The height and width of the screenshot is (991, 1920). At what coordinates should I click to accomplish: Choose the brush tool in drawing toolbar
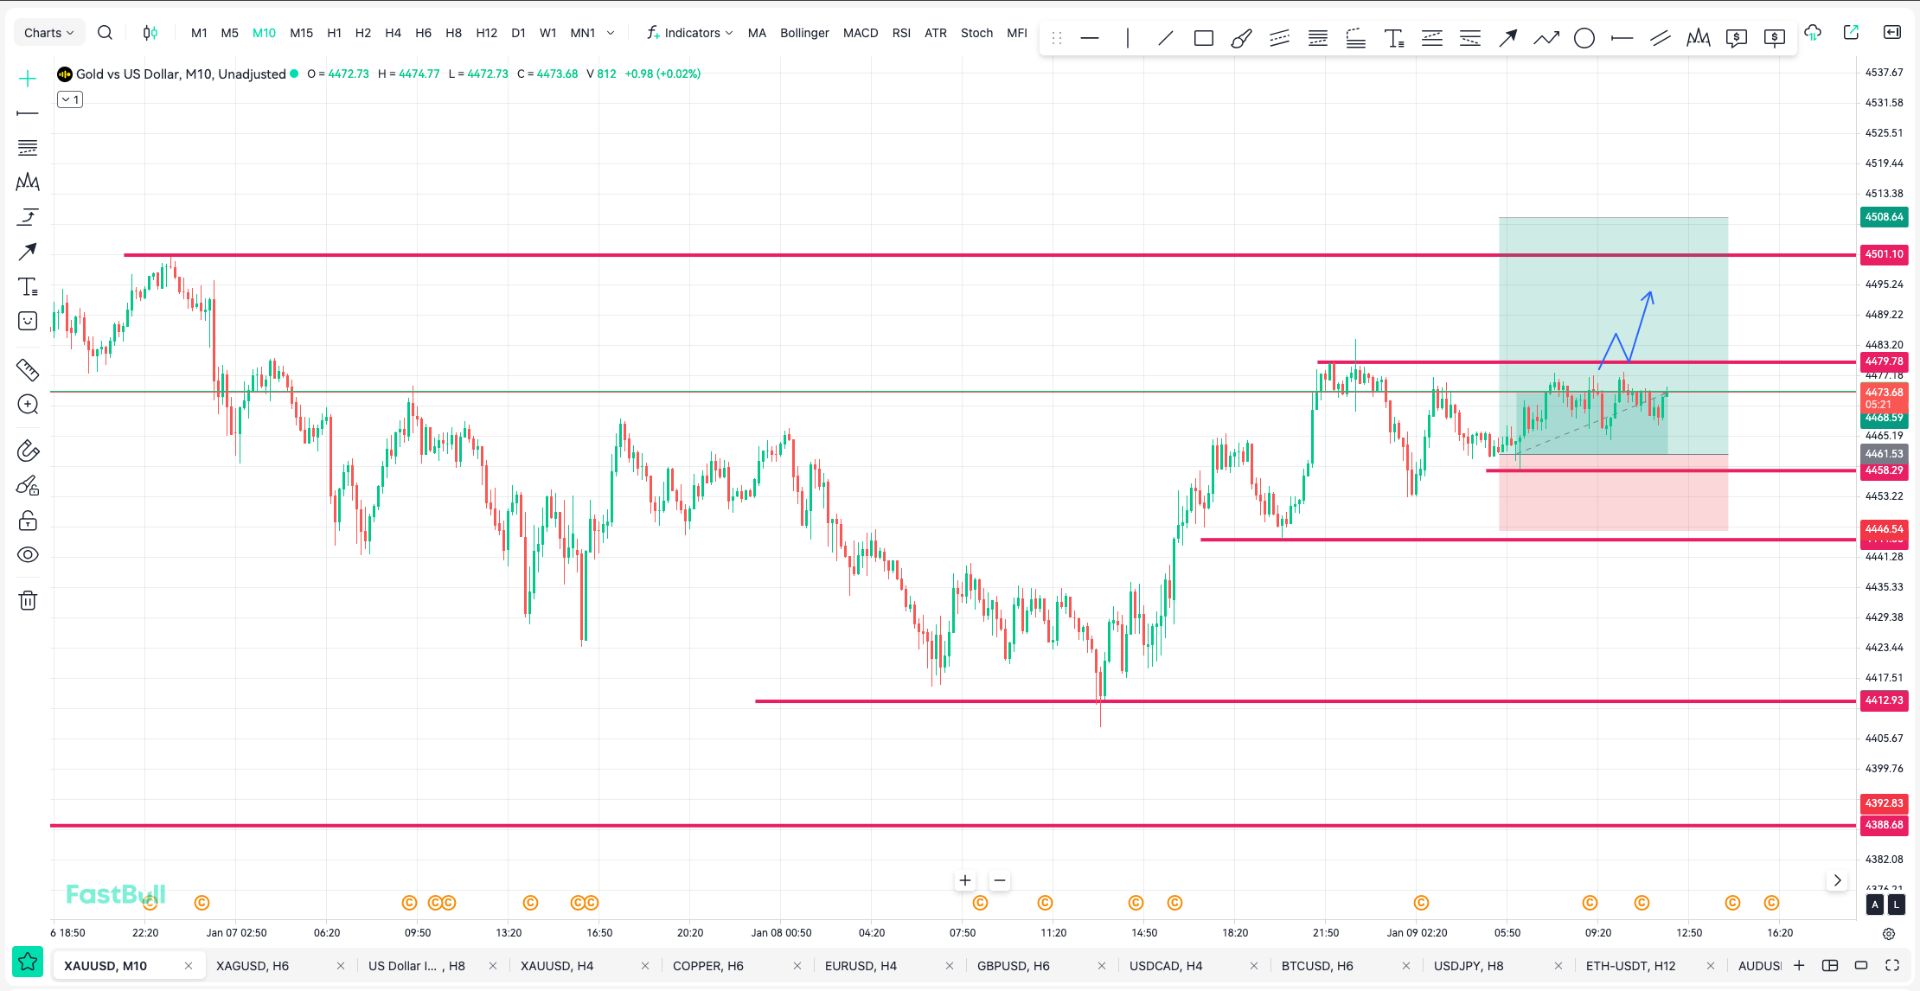[1241, 38]
